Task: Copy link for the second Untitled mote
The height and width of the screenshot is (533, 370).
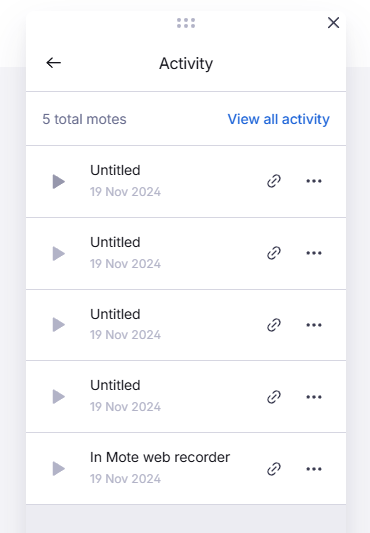Action: click(x=274, y=253)
